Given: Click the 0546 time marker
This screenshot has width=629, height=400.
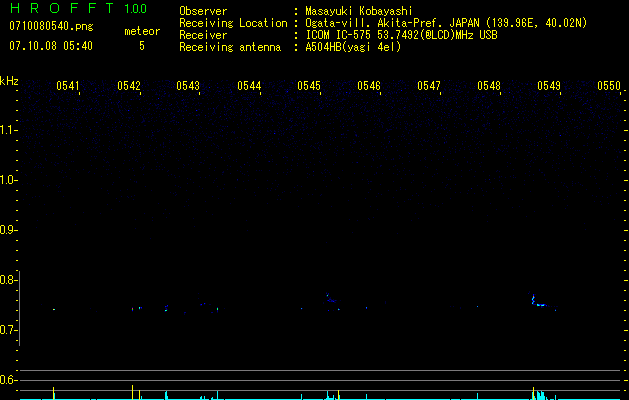Looking at the screenshot, I should pos(369,86).
